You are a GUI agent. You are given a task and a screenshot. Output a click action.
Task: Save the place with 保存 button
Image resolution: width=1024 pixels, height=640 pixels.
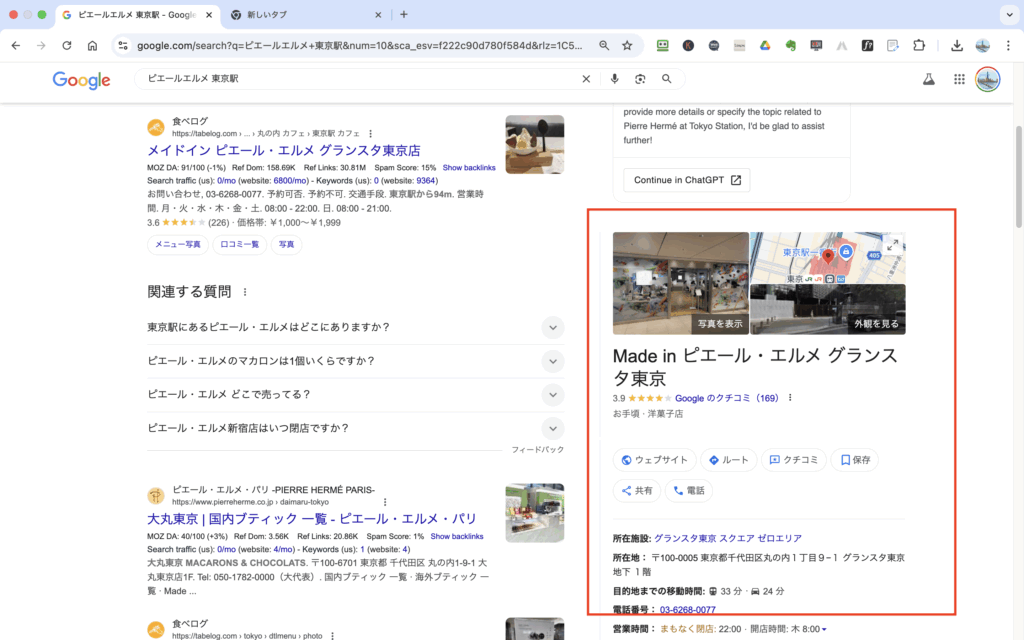(855, 460)
